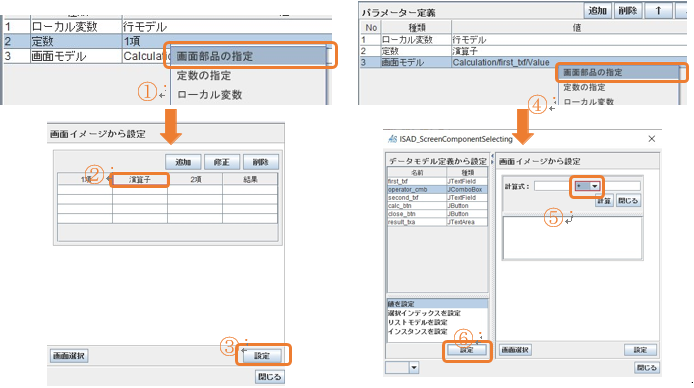The width and height of the screenshot is (694, 388).
Task: Select second_txf row in data model list
Action: 437,197
